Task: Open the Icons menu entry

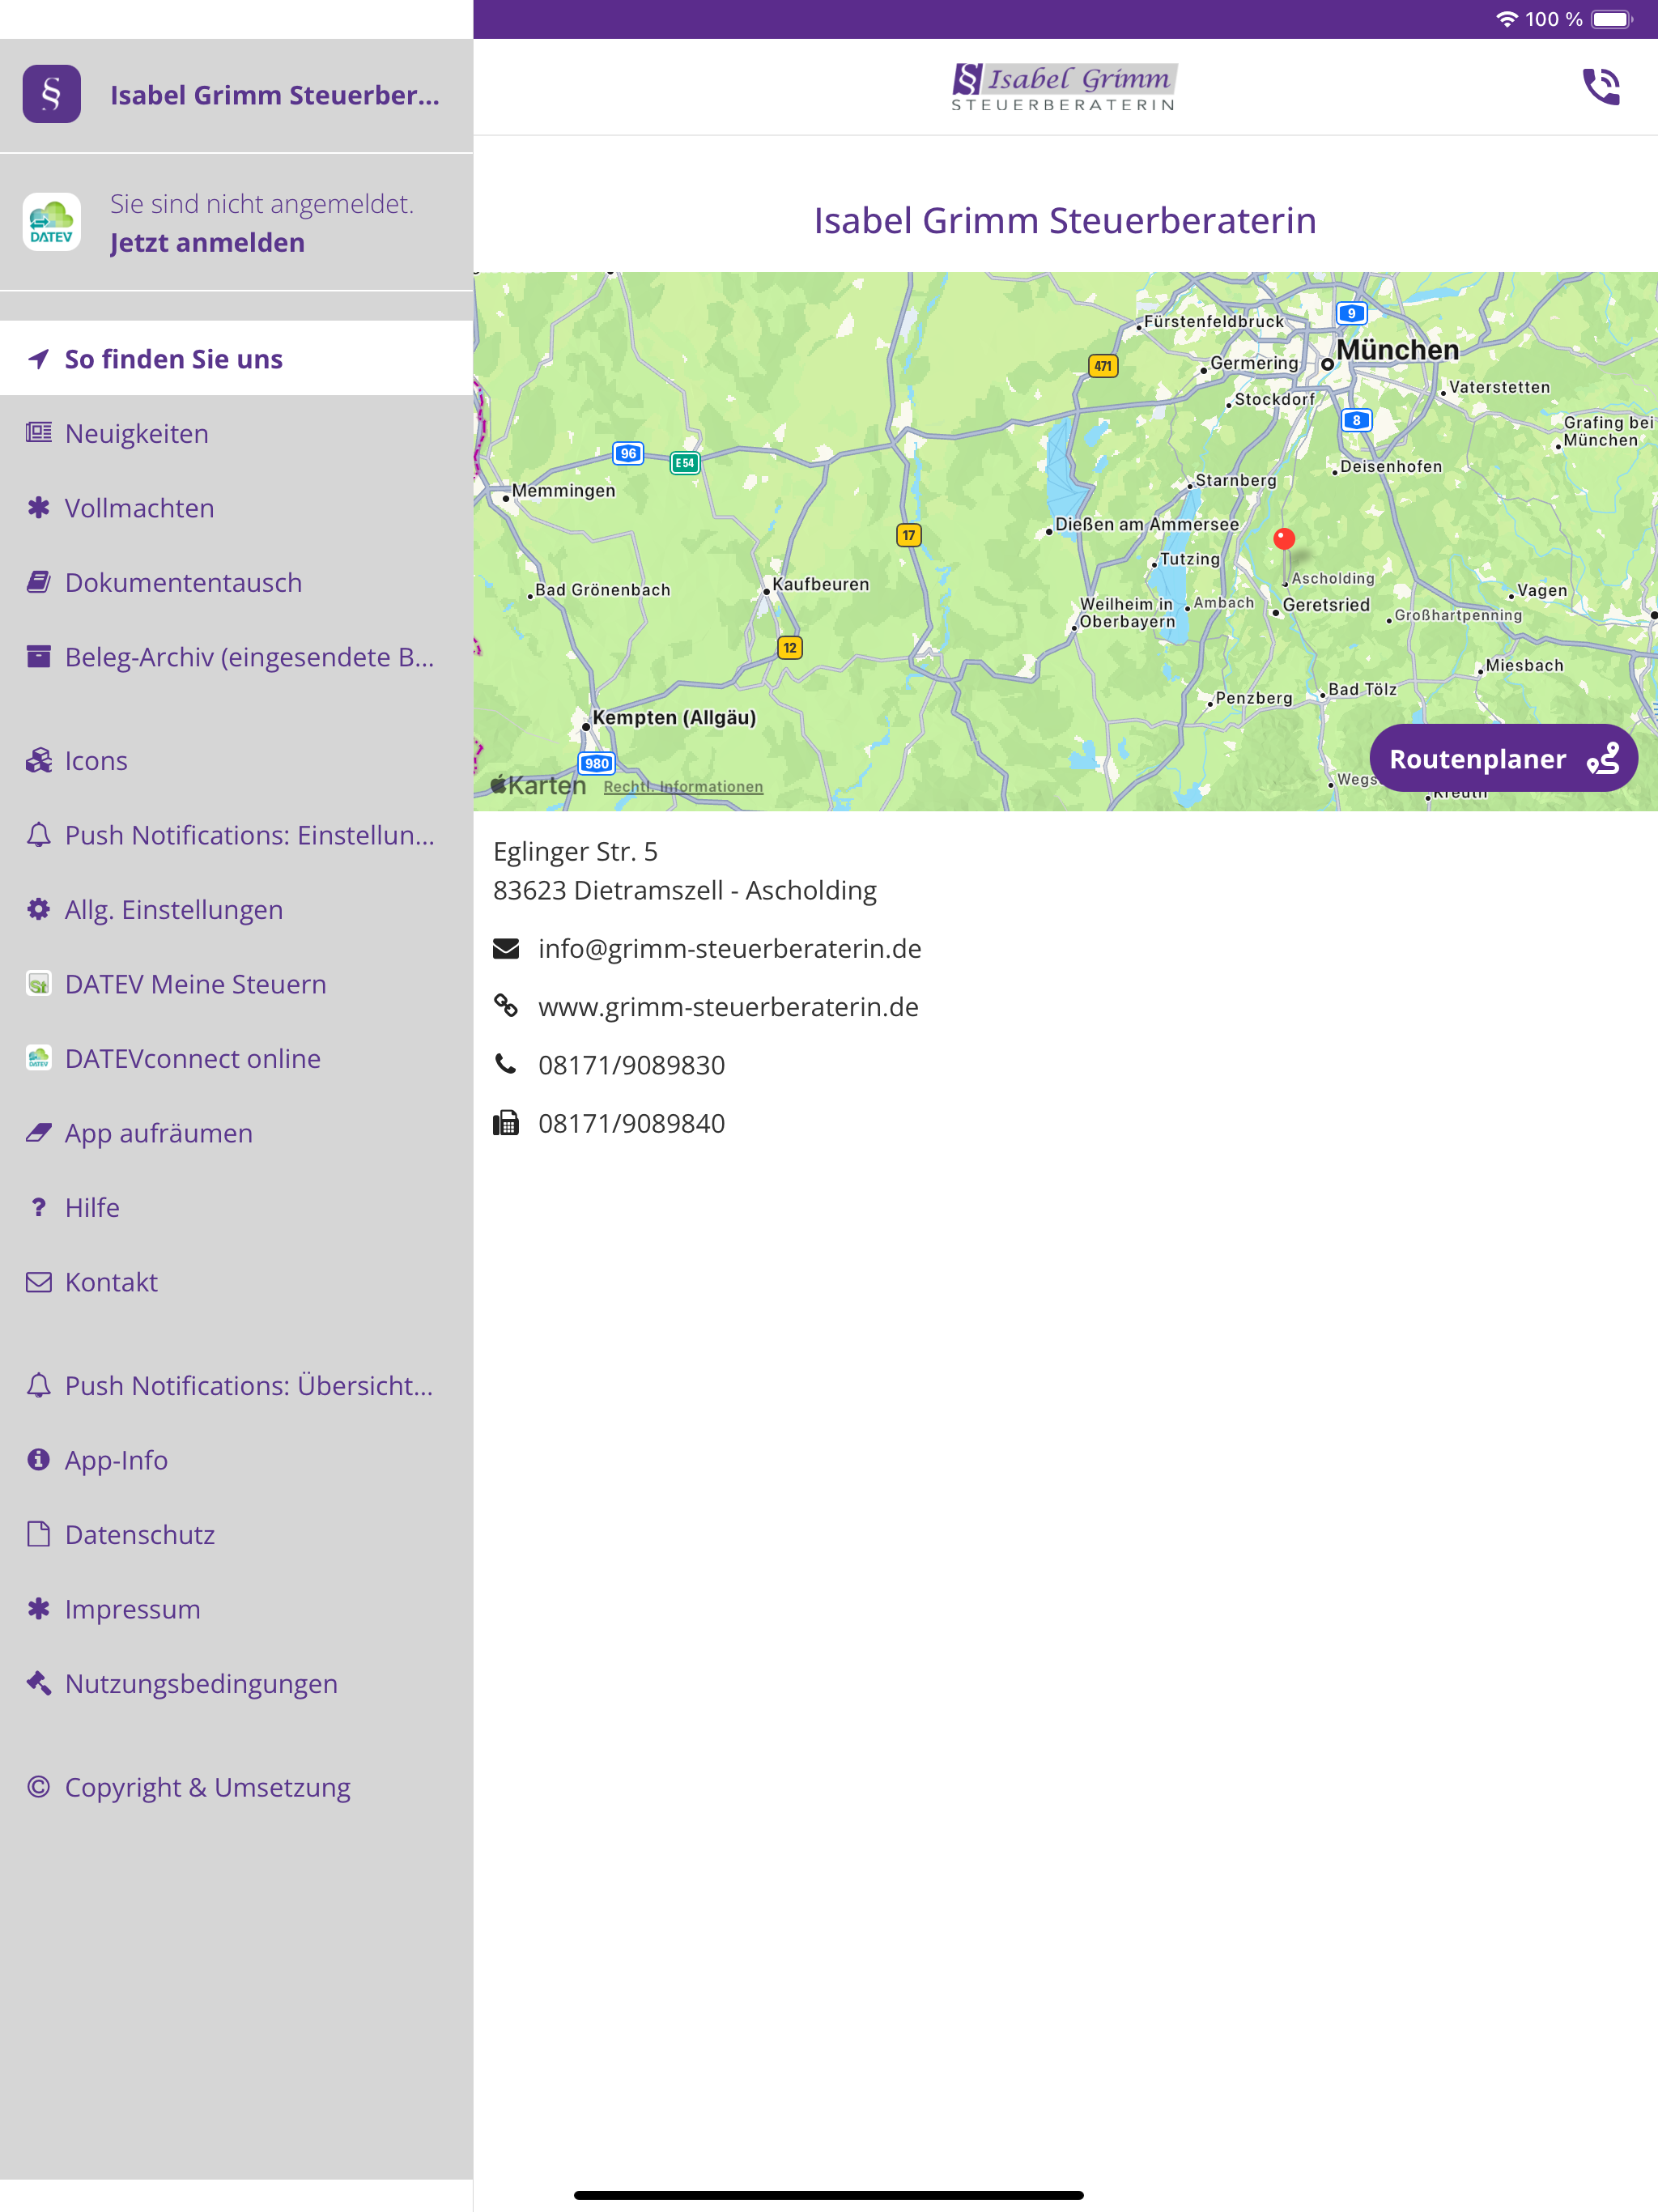Action: [237, 761]
